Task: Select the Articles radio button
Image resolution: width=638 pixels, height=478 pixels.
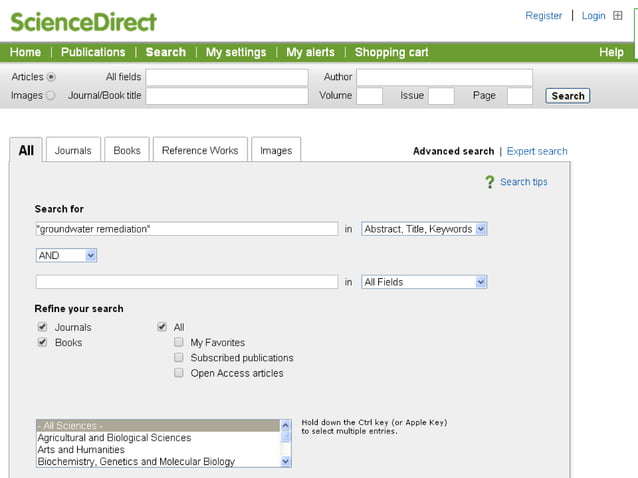Action: (51, 76)
